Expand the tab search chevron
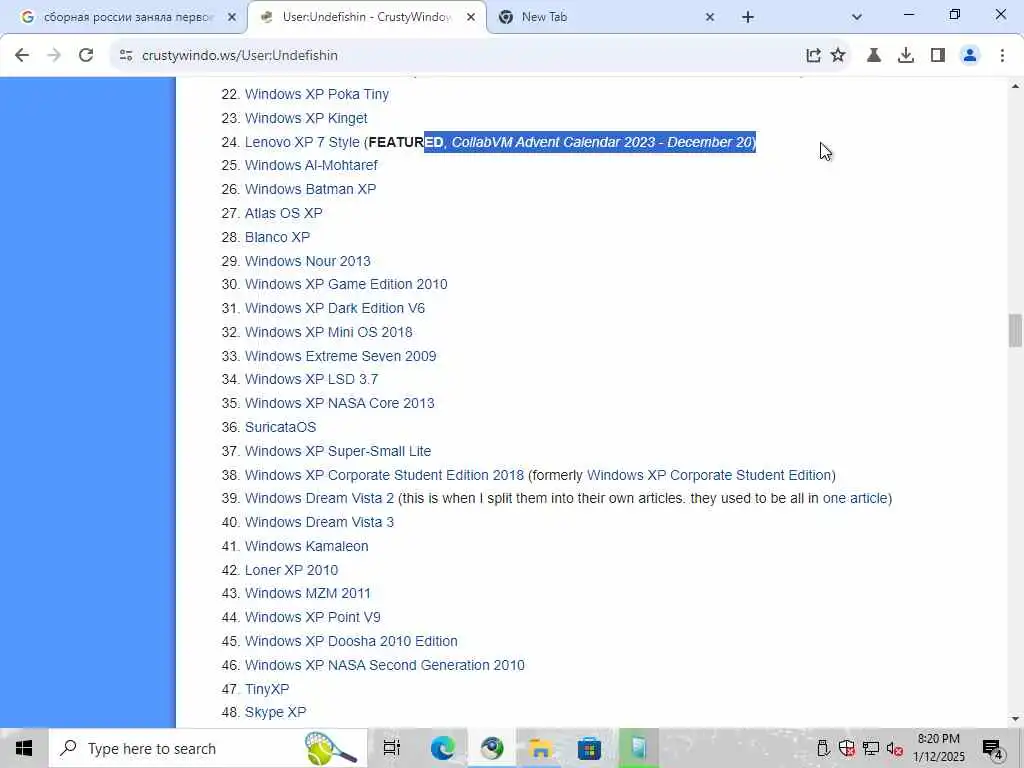Image resolution: width=1024 pixels, height=768 pixels. (x=857, y=17)
